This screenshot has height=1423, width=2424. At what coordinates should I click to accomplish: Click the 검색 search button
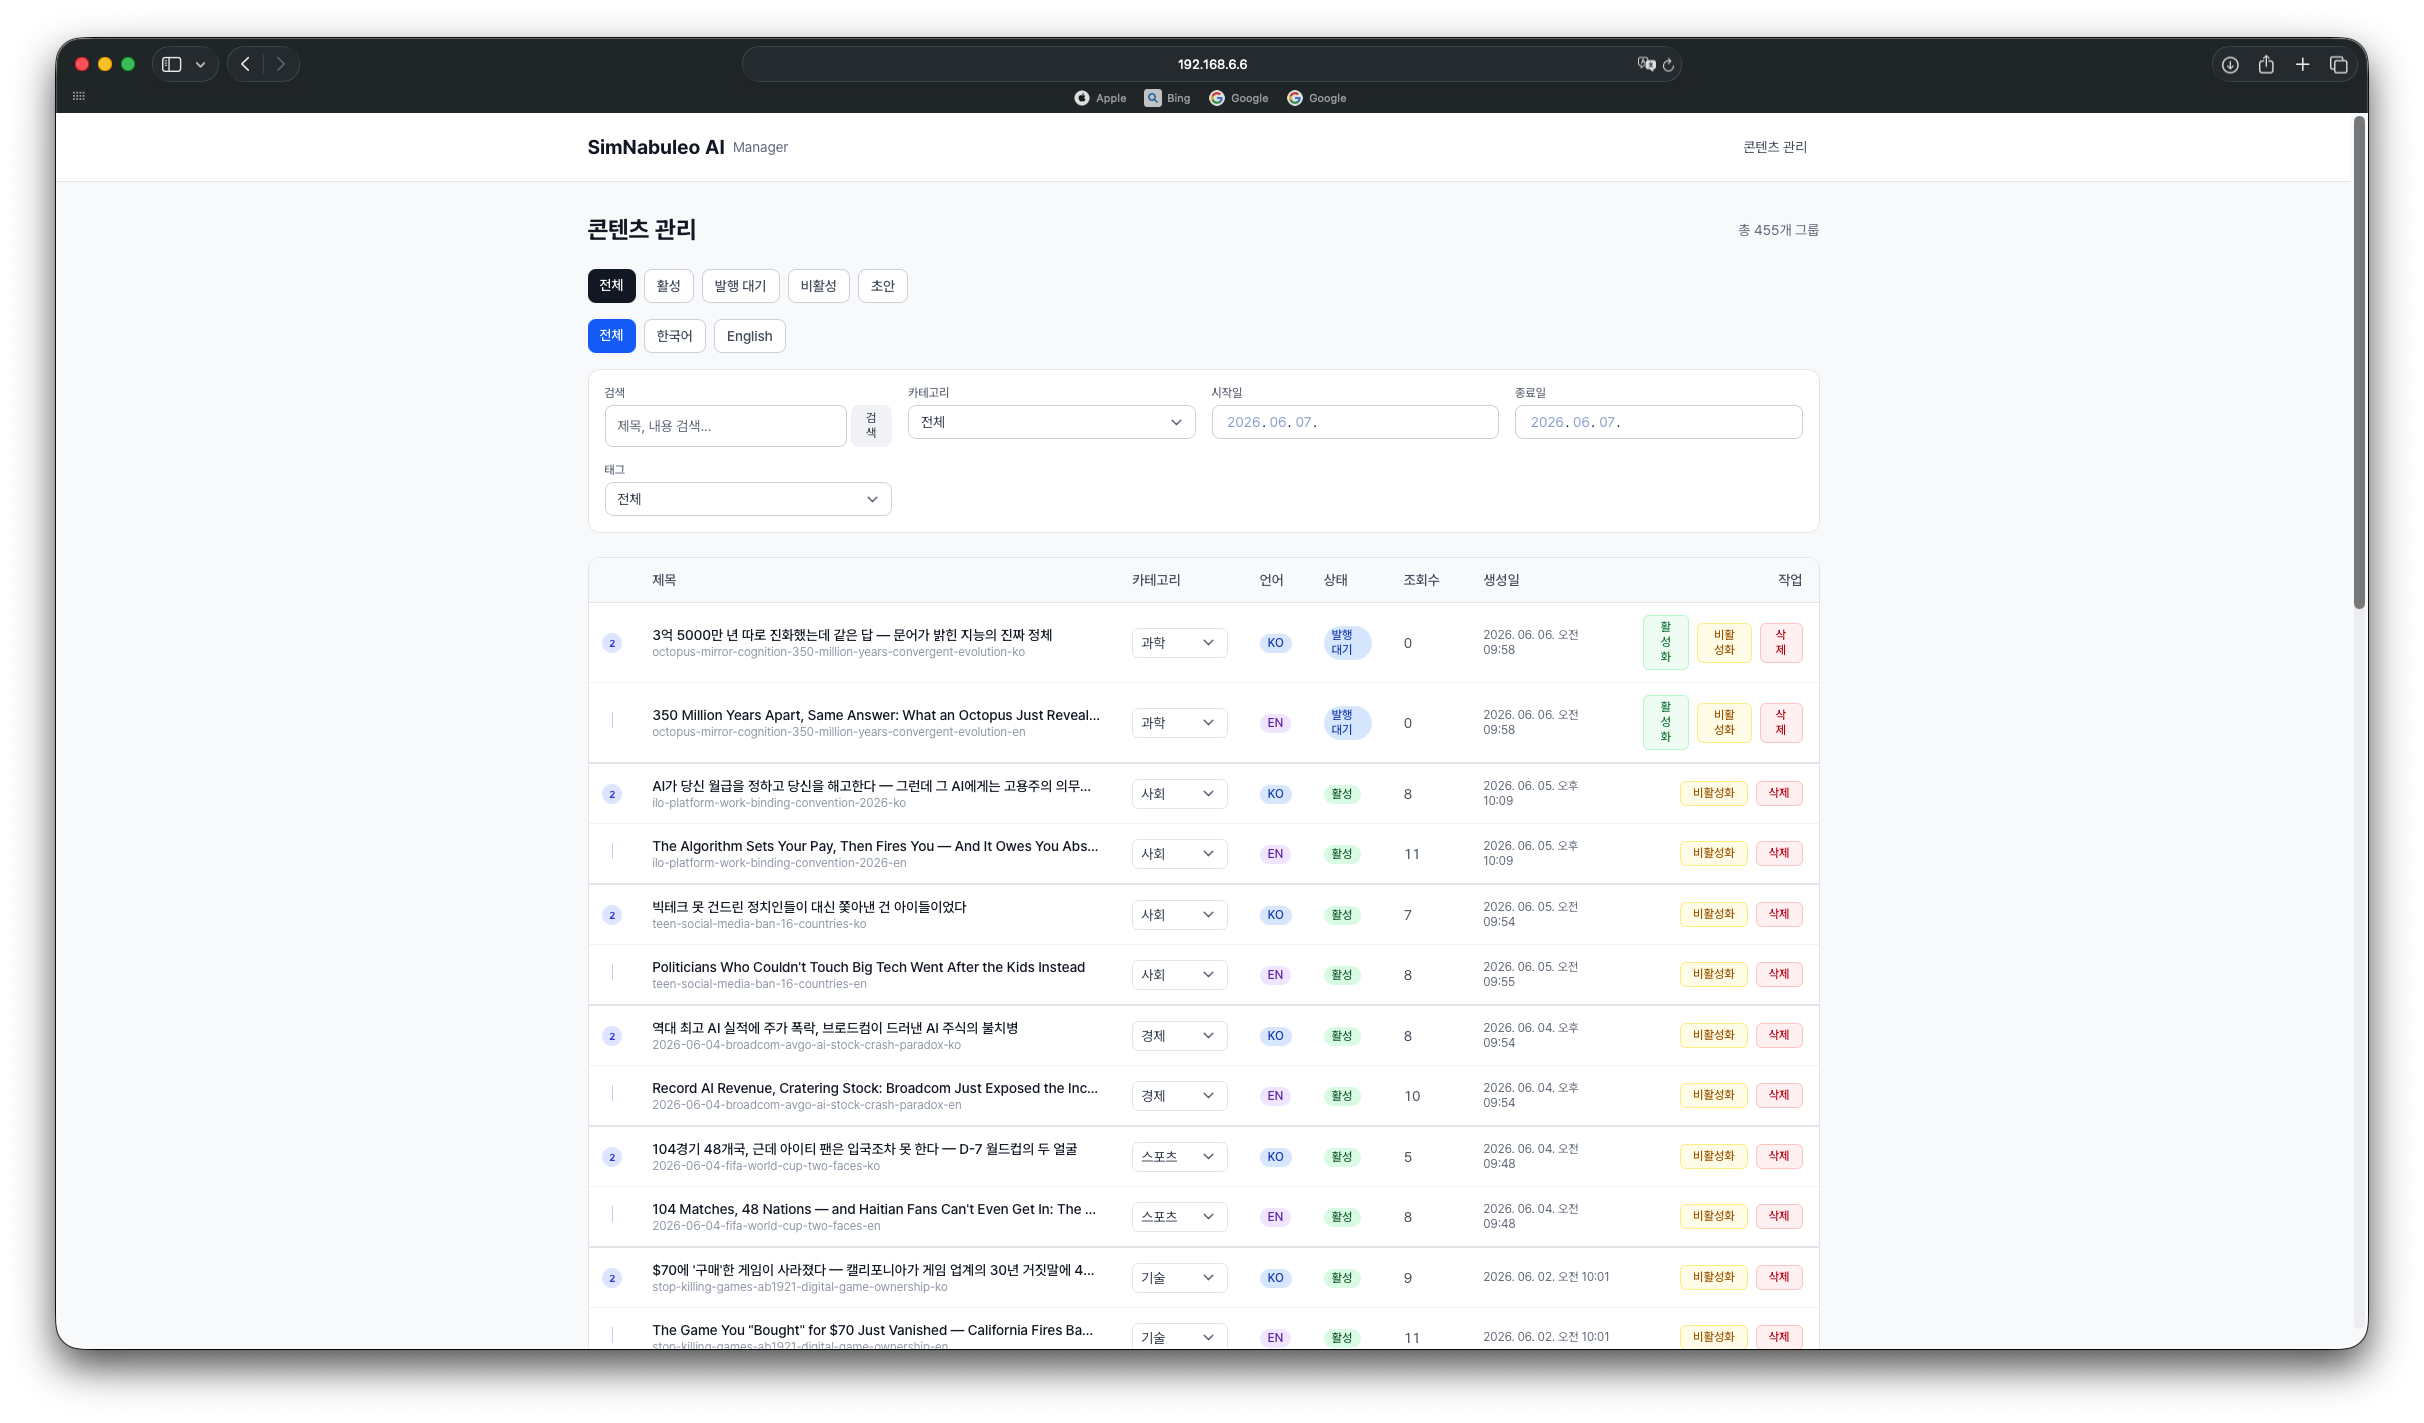(871, 426)
